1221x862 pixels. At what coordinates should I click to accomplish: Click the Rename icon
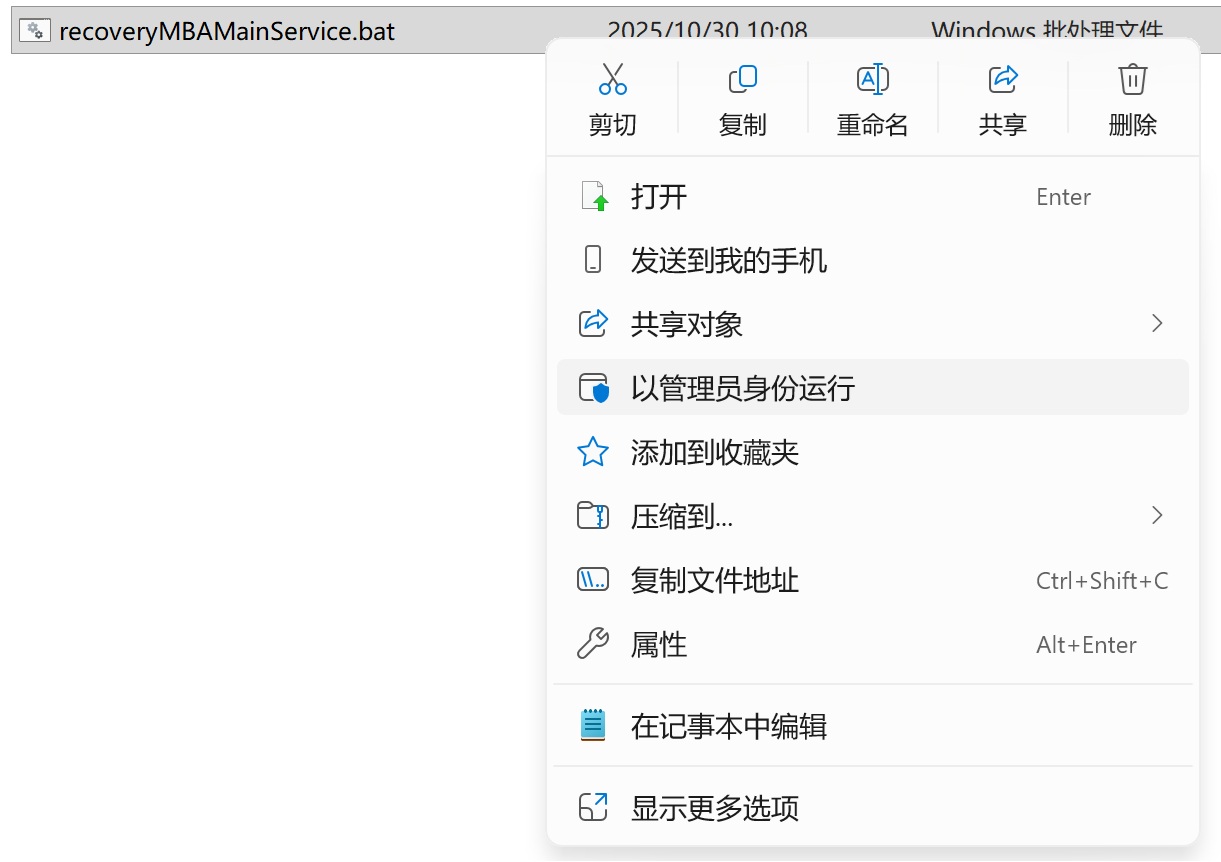(872, 79)
